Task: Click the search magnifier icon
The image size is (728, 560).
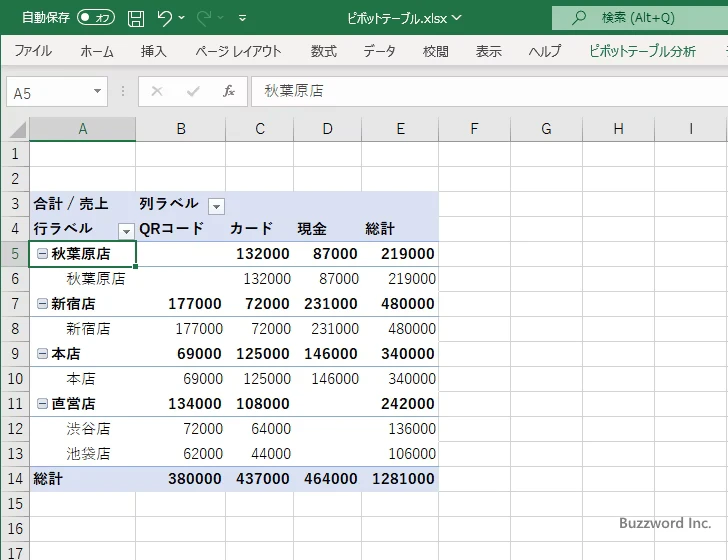Action: coord(578,18)
